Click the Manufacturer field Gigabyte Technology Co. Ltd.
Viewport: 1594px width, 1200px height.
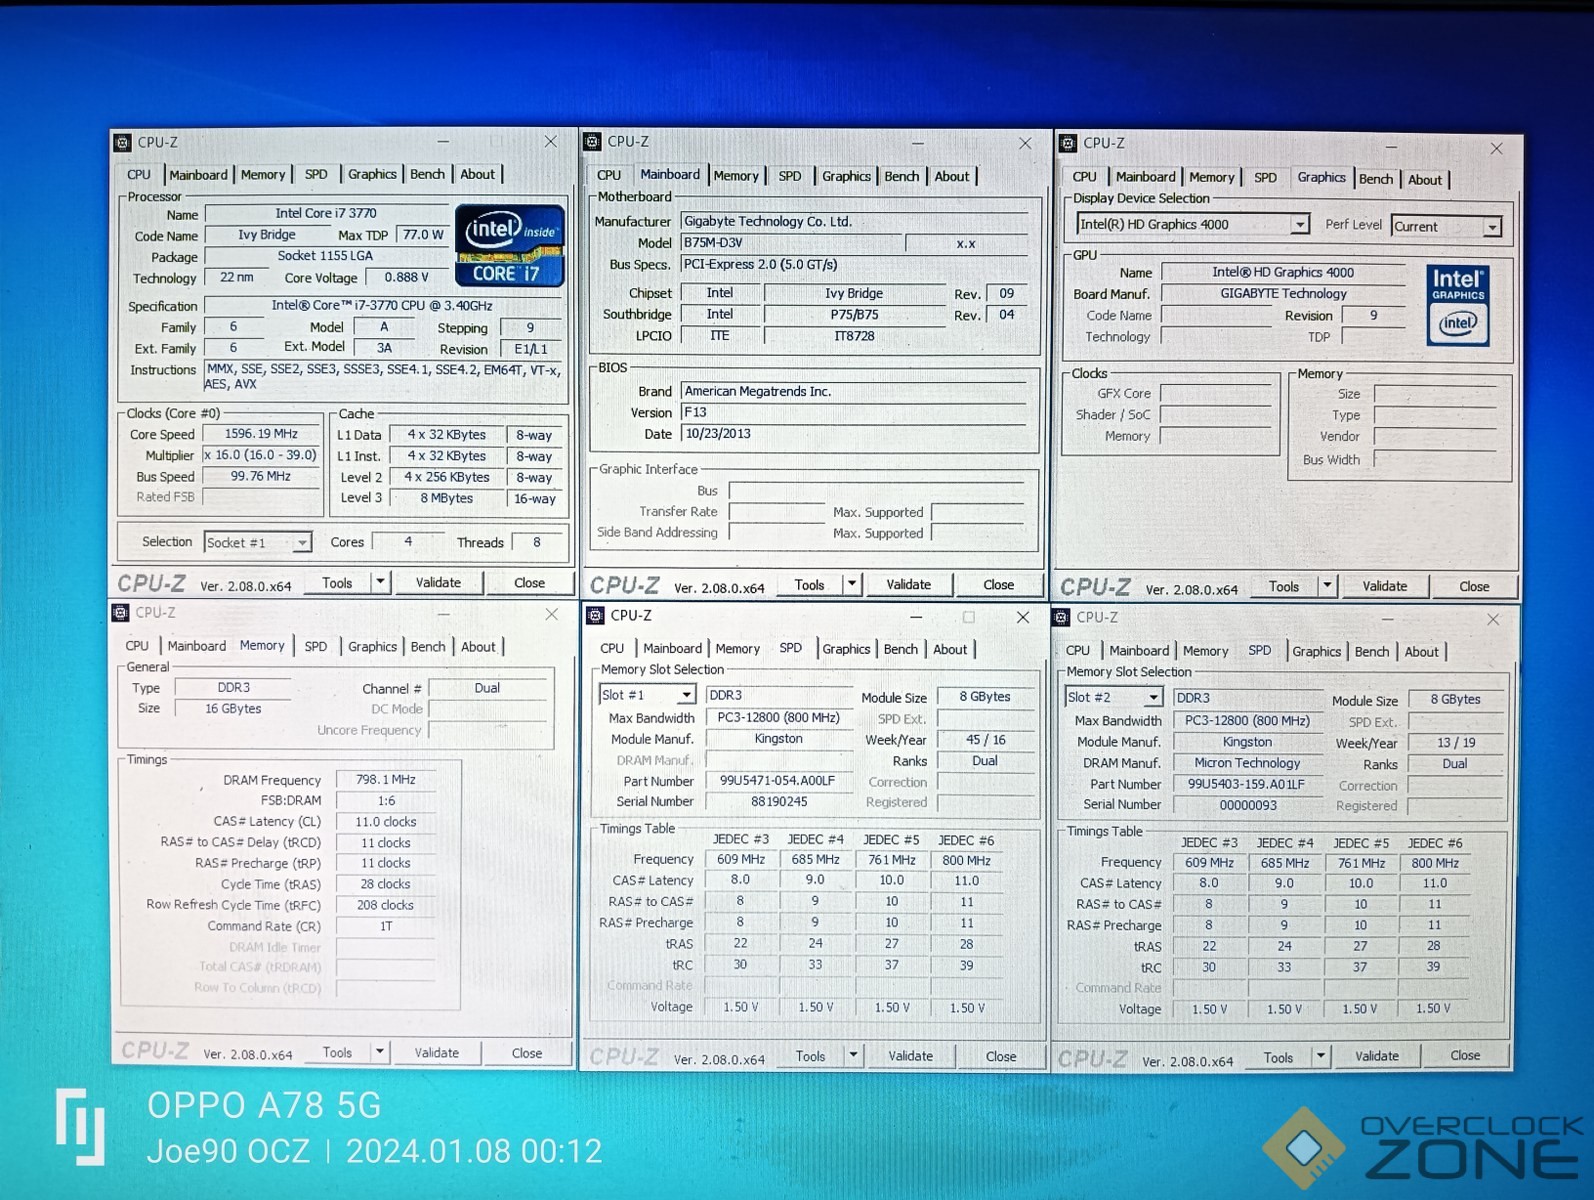click(854, 221)
